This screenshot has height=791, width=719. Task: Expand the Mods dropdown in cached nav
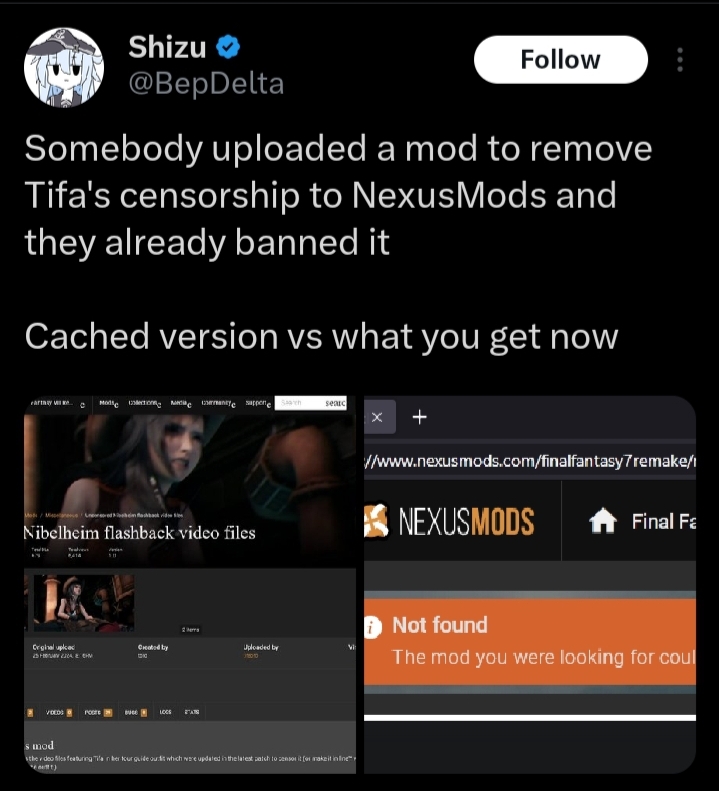tap(108, 403)
